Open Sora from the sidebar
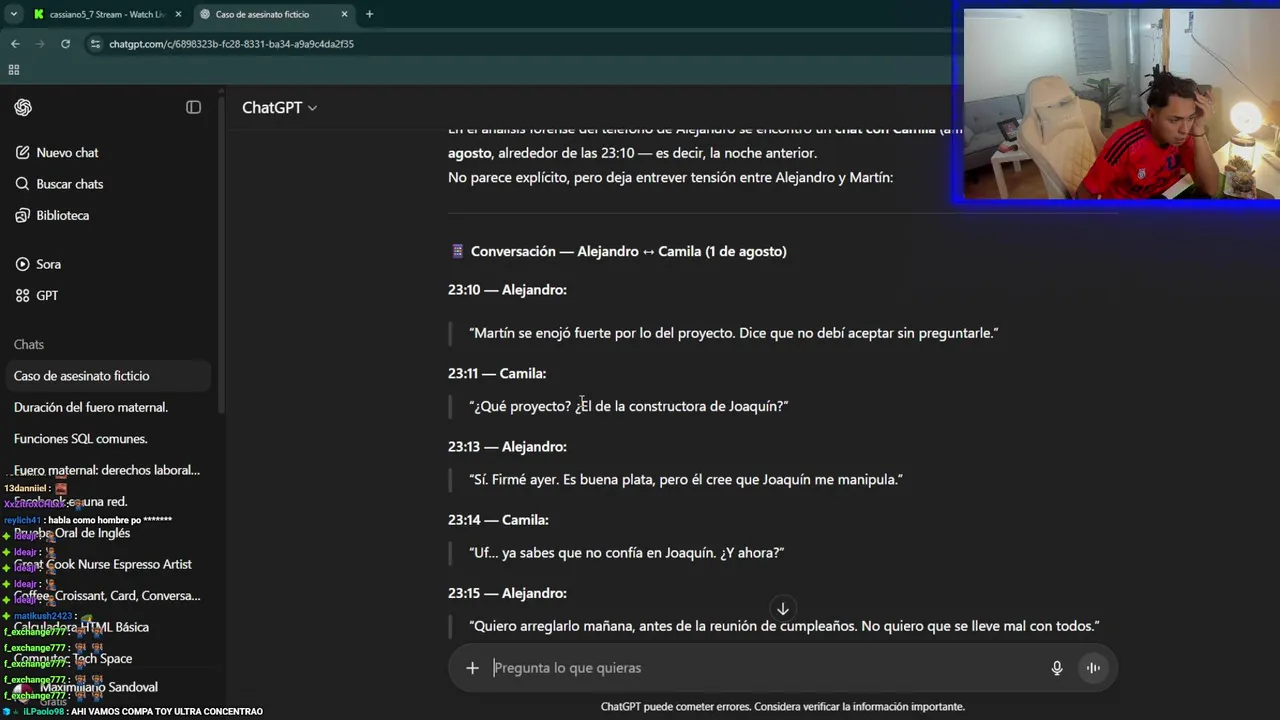The height and width of the screenshot is (720, 1280). pyautogui.click(x=48, y=264)
